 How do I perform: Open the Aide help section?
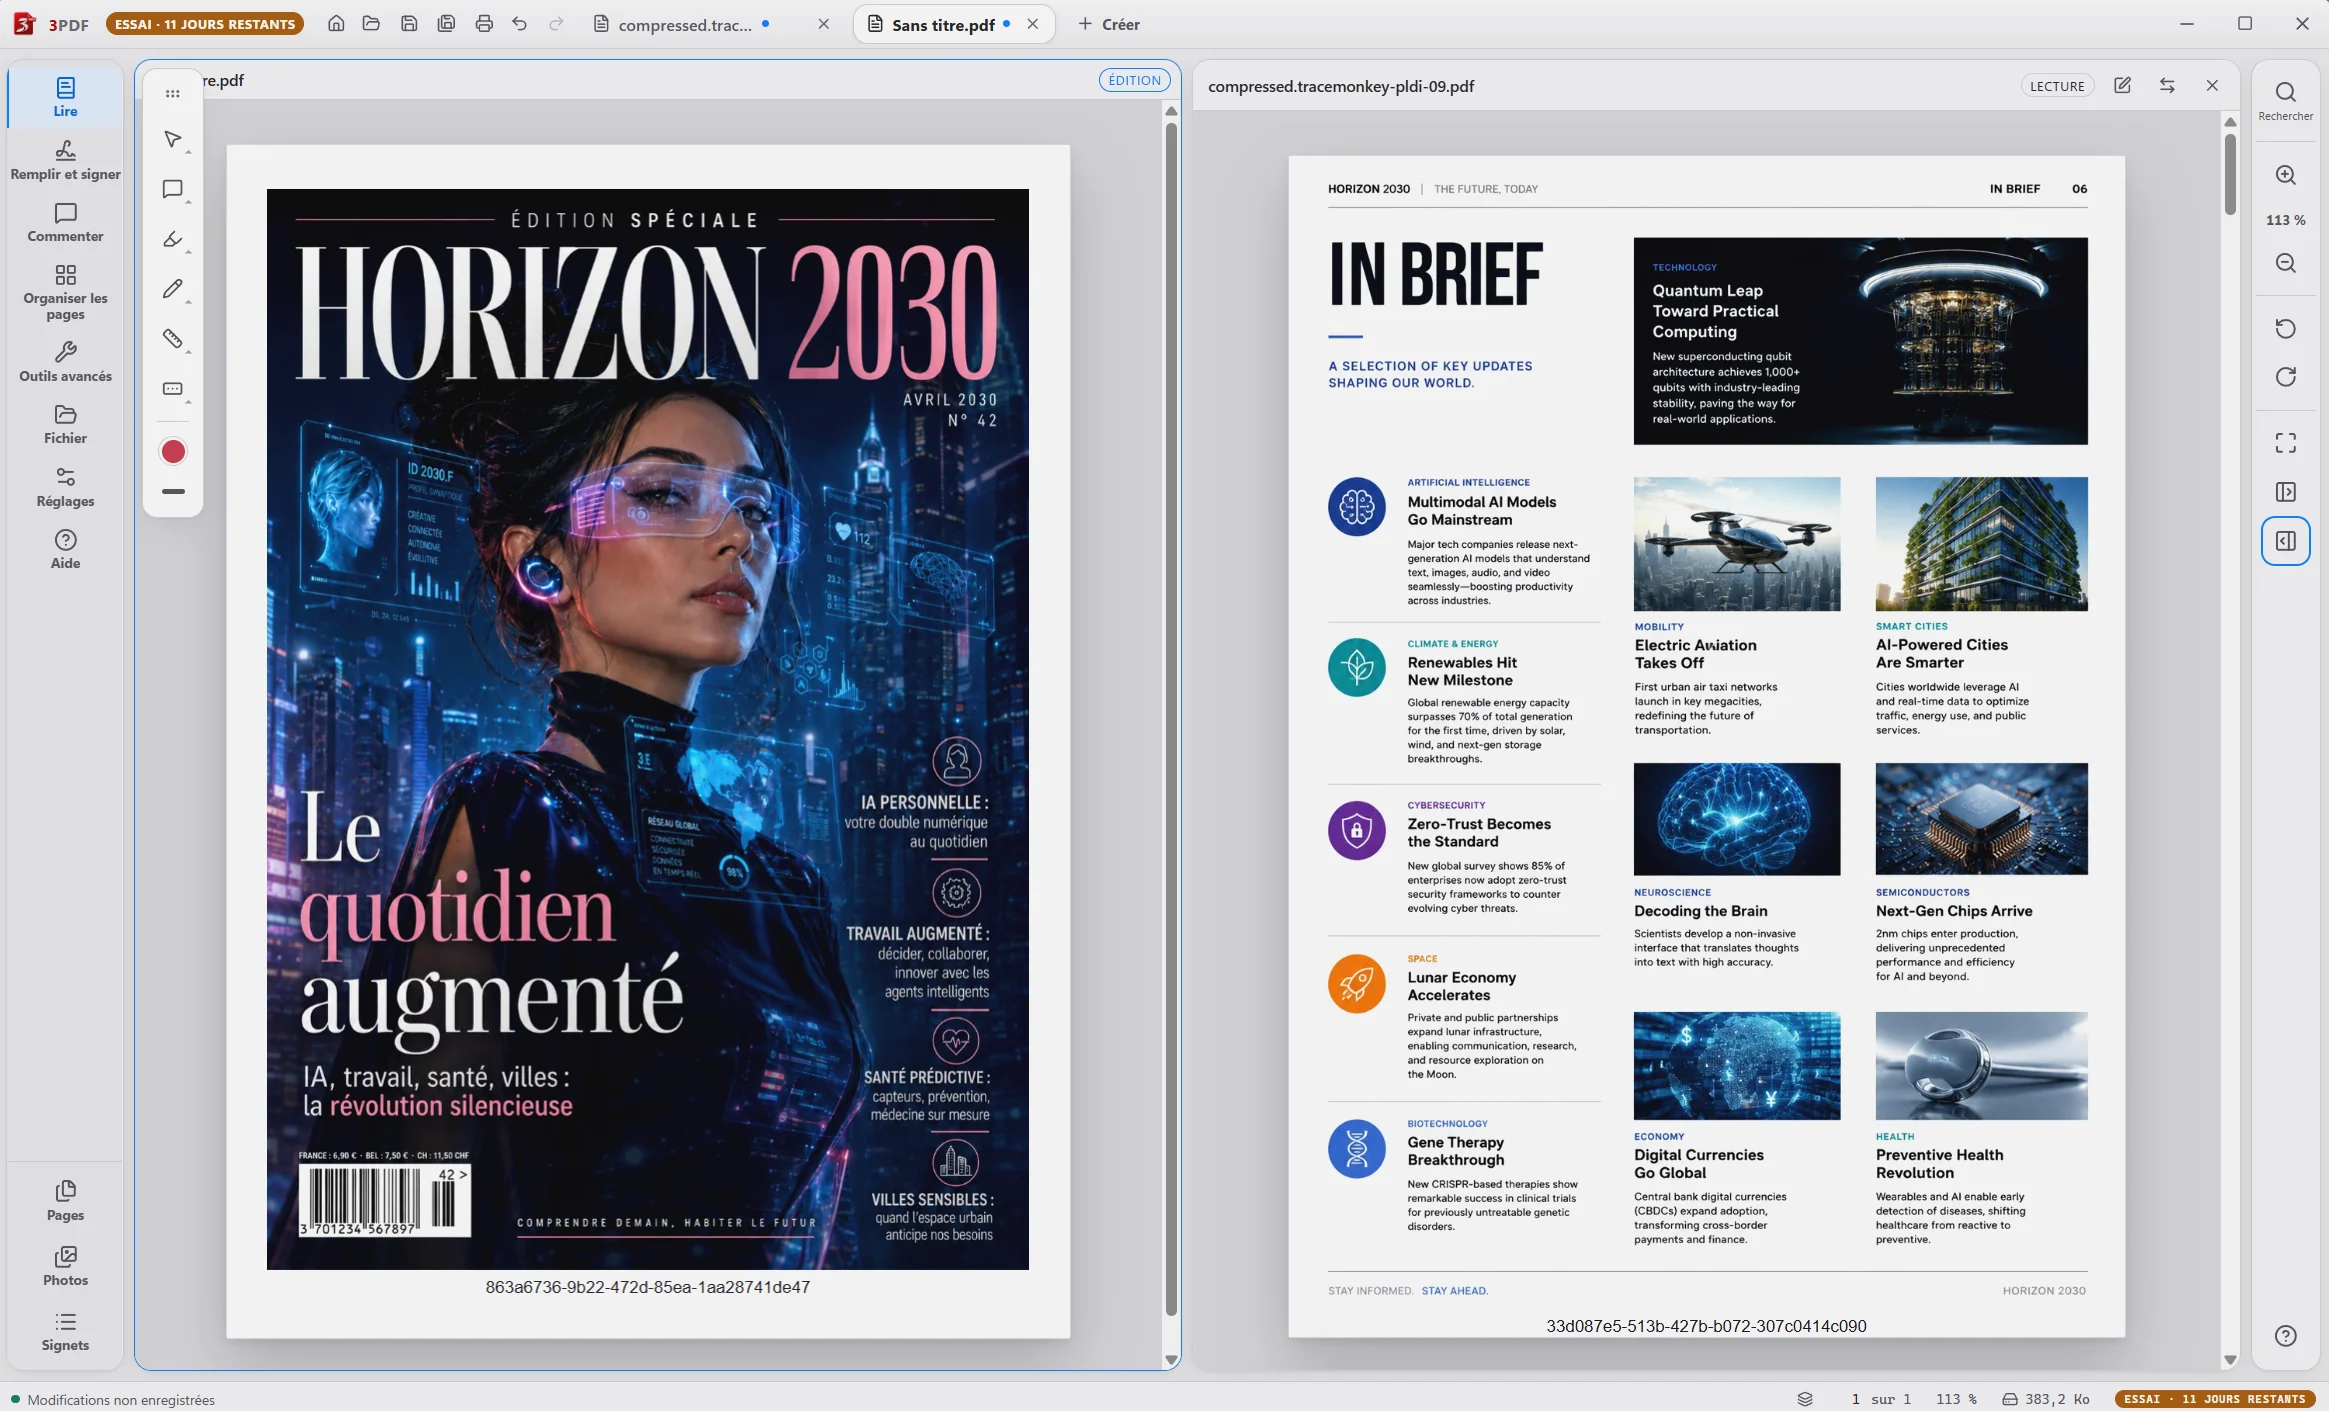(65, 549)
